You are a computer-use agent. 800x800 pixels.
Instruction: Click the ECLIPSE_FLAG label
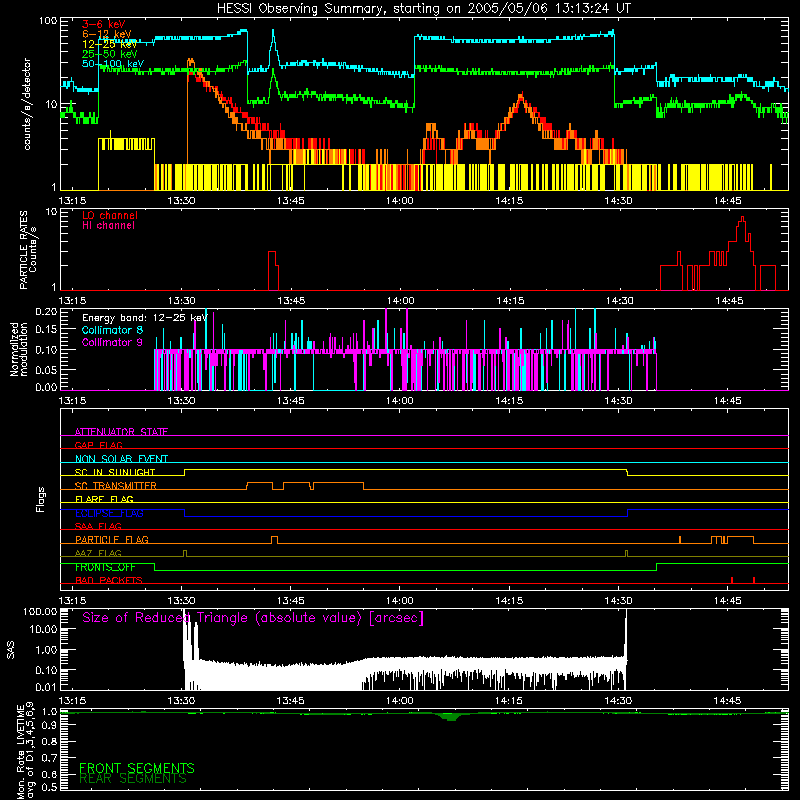tap(109, 513)
